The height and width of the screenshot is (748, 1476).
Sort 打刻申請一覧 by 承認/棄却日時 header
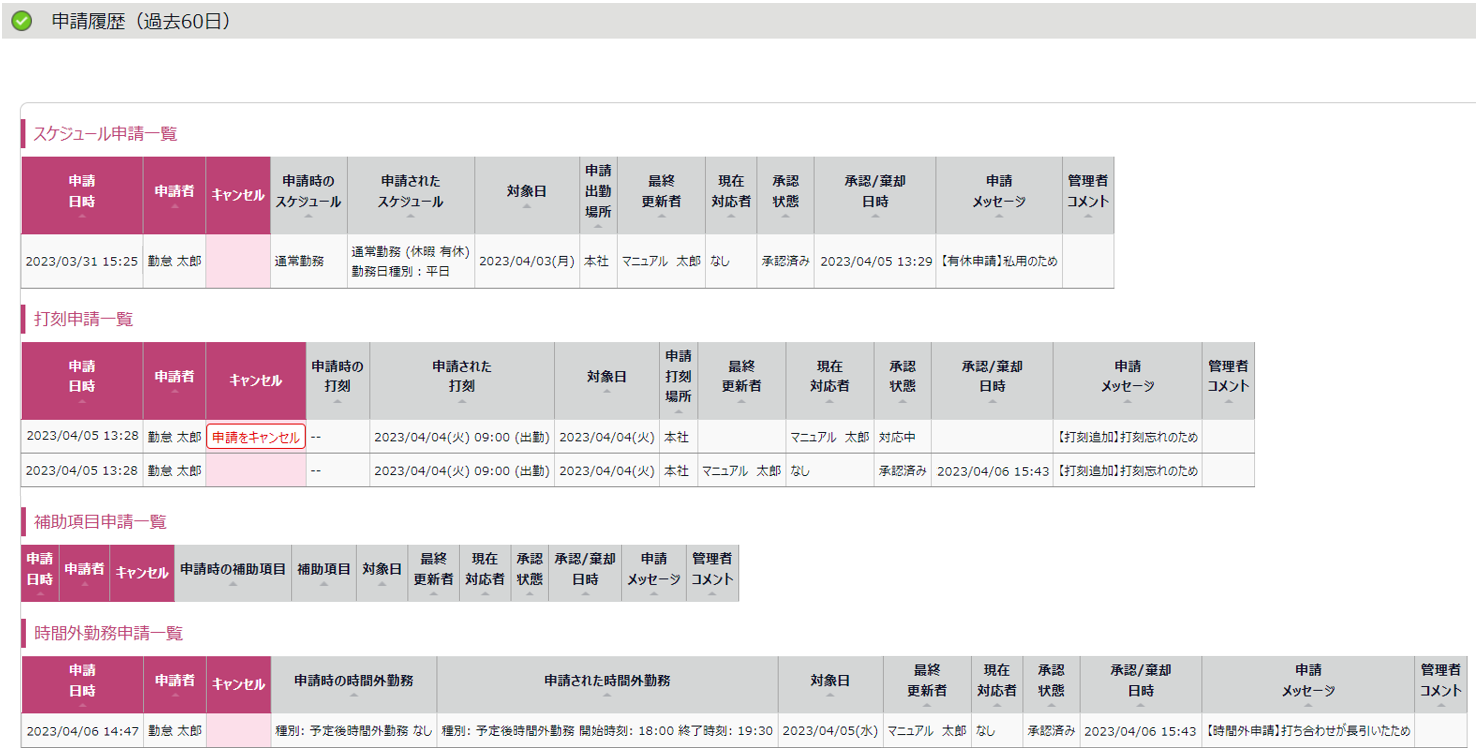click(992, 381)
